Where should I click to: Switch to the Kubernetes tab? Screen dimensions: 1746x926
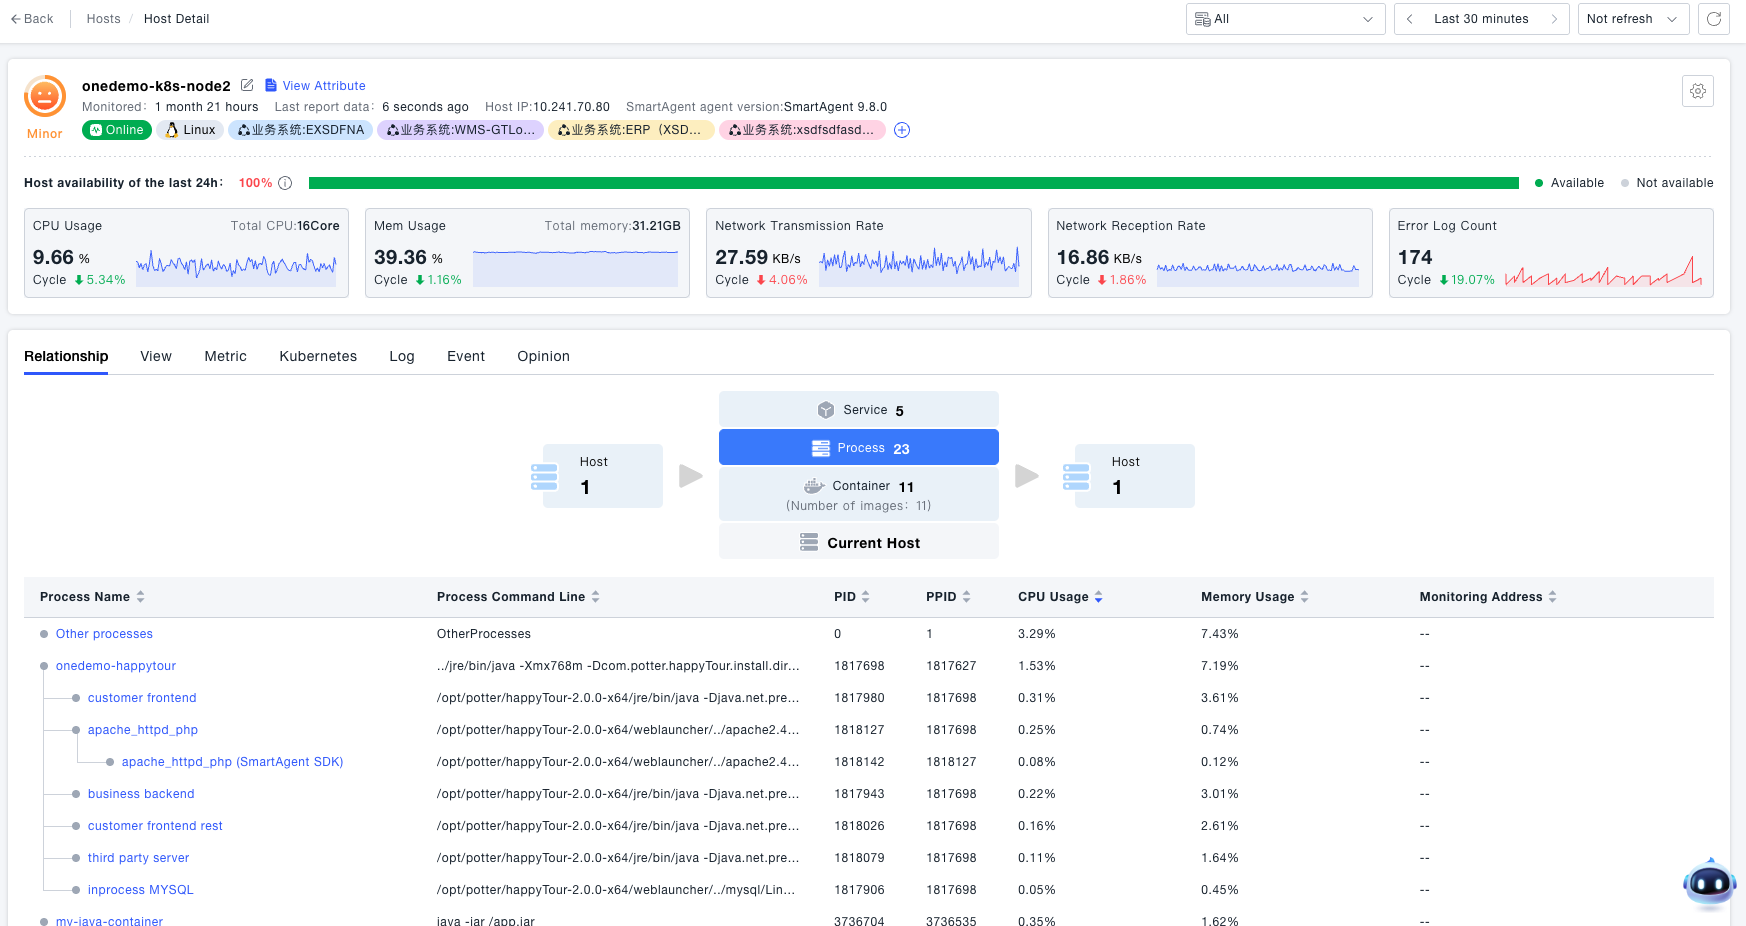point(318,356)
